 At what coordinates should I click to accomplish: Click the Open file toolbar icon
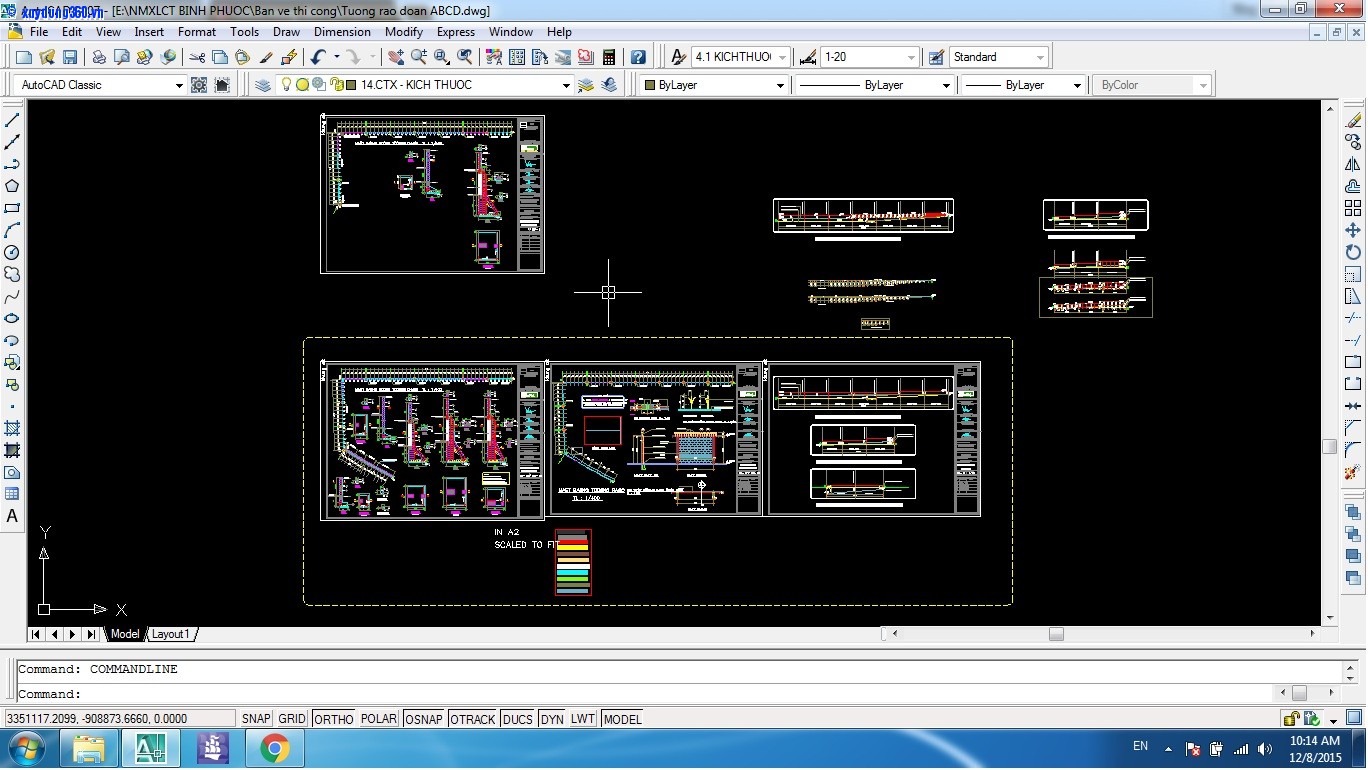point(47,57)
